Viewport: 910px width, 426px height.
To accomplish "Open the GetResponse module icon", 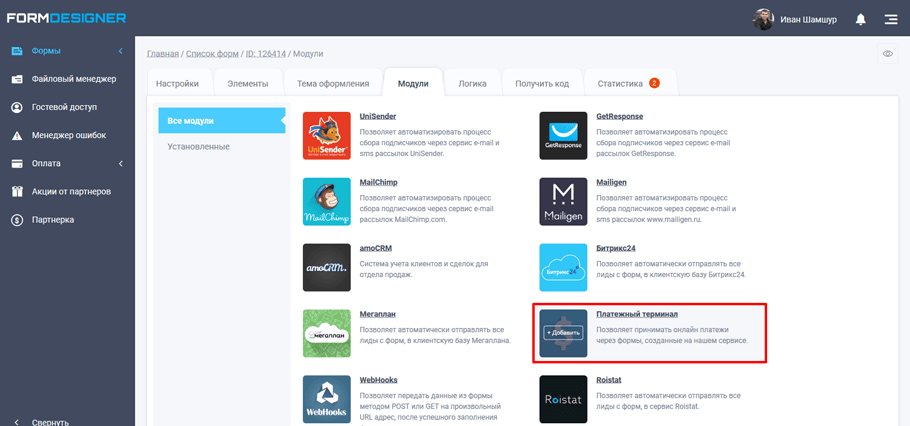I will [x=563, y=136].
